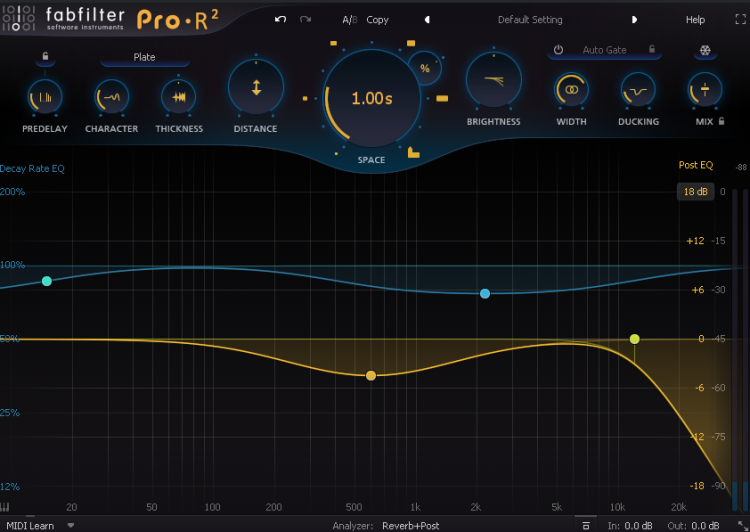Click the Distance knob
The width and height of the screenshot is (750, 532).
[x=256, y=87]
